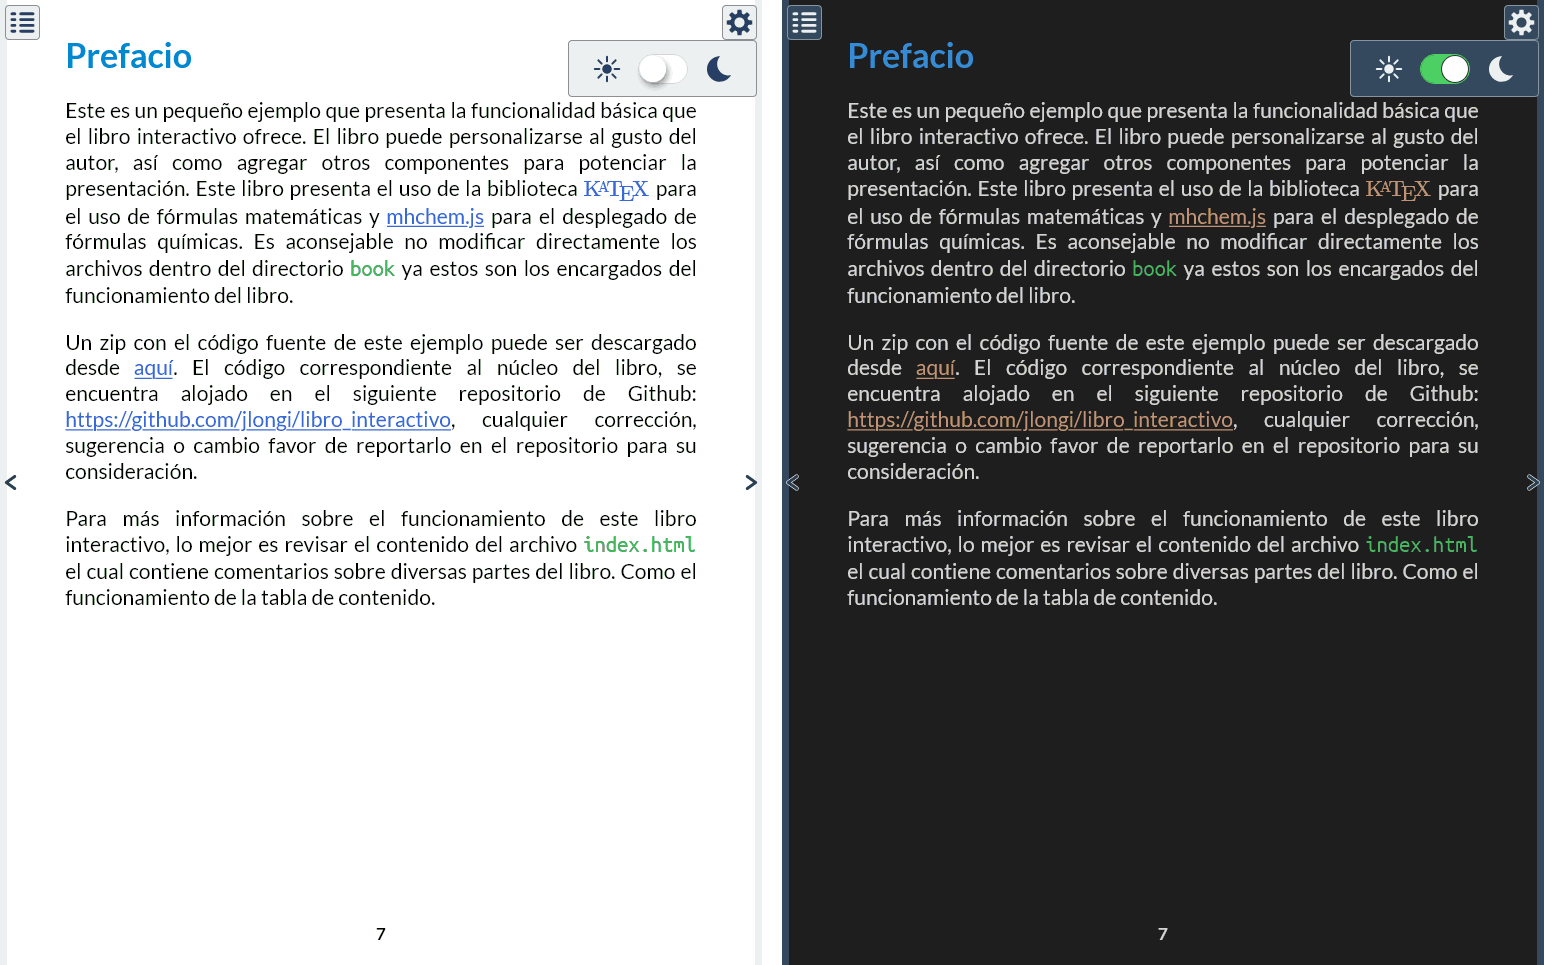Click sun icon in dark page panel
This screenshot has height=965, width=1544.
pyautogui.click(x=1389, y=69)
